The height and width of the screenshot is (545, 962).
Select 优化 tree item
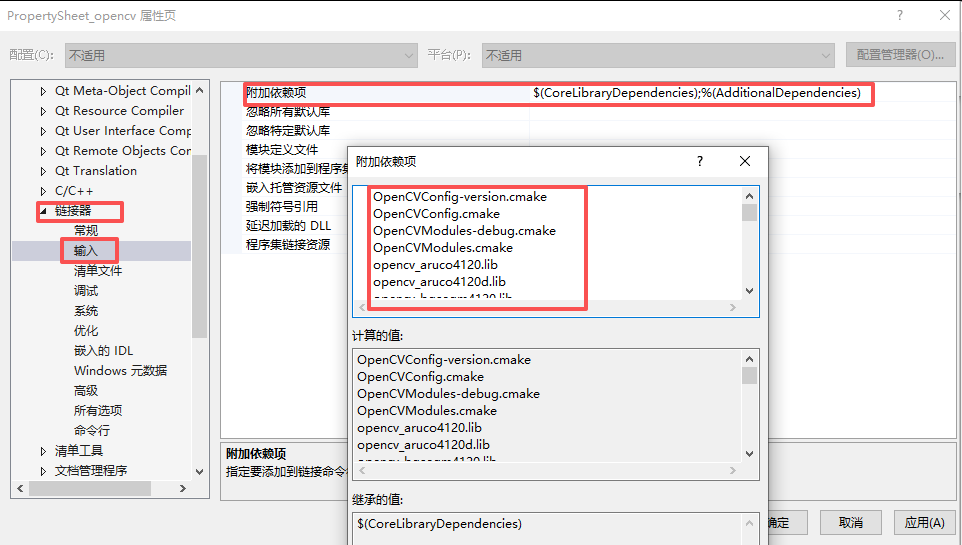(86, 331)
